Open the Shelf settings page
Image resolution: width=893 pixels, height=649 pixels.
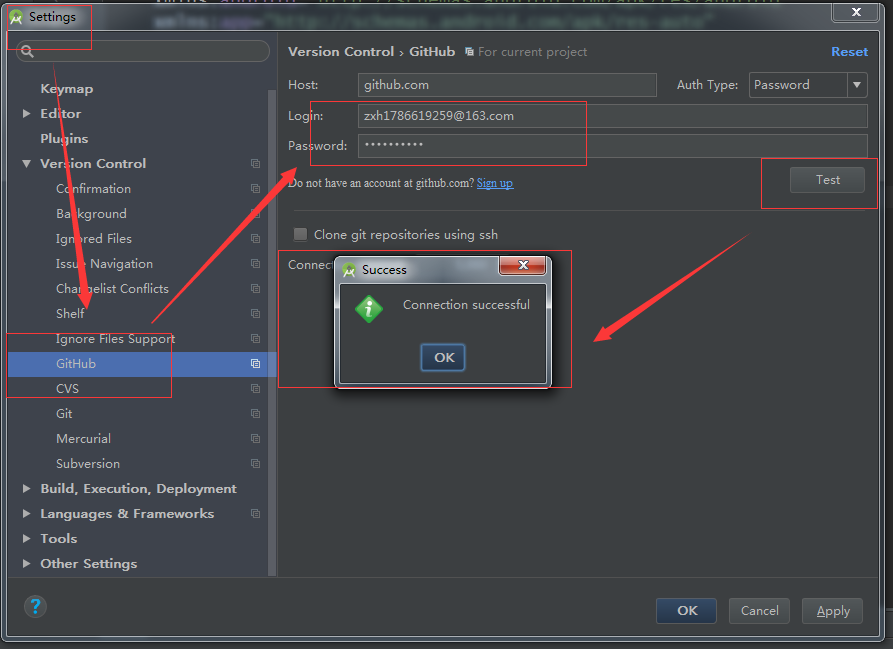pyautogui.click(x=70, y=314)
